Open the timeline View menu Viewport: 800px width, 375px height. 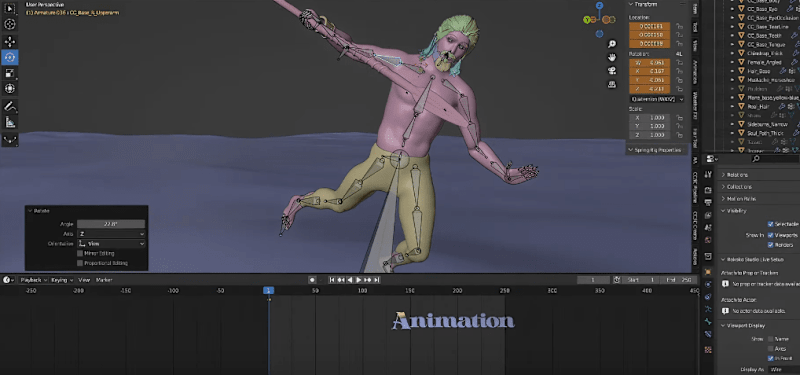tap(84, 280)
